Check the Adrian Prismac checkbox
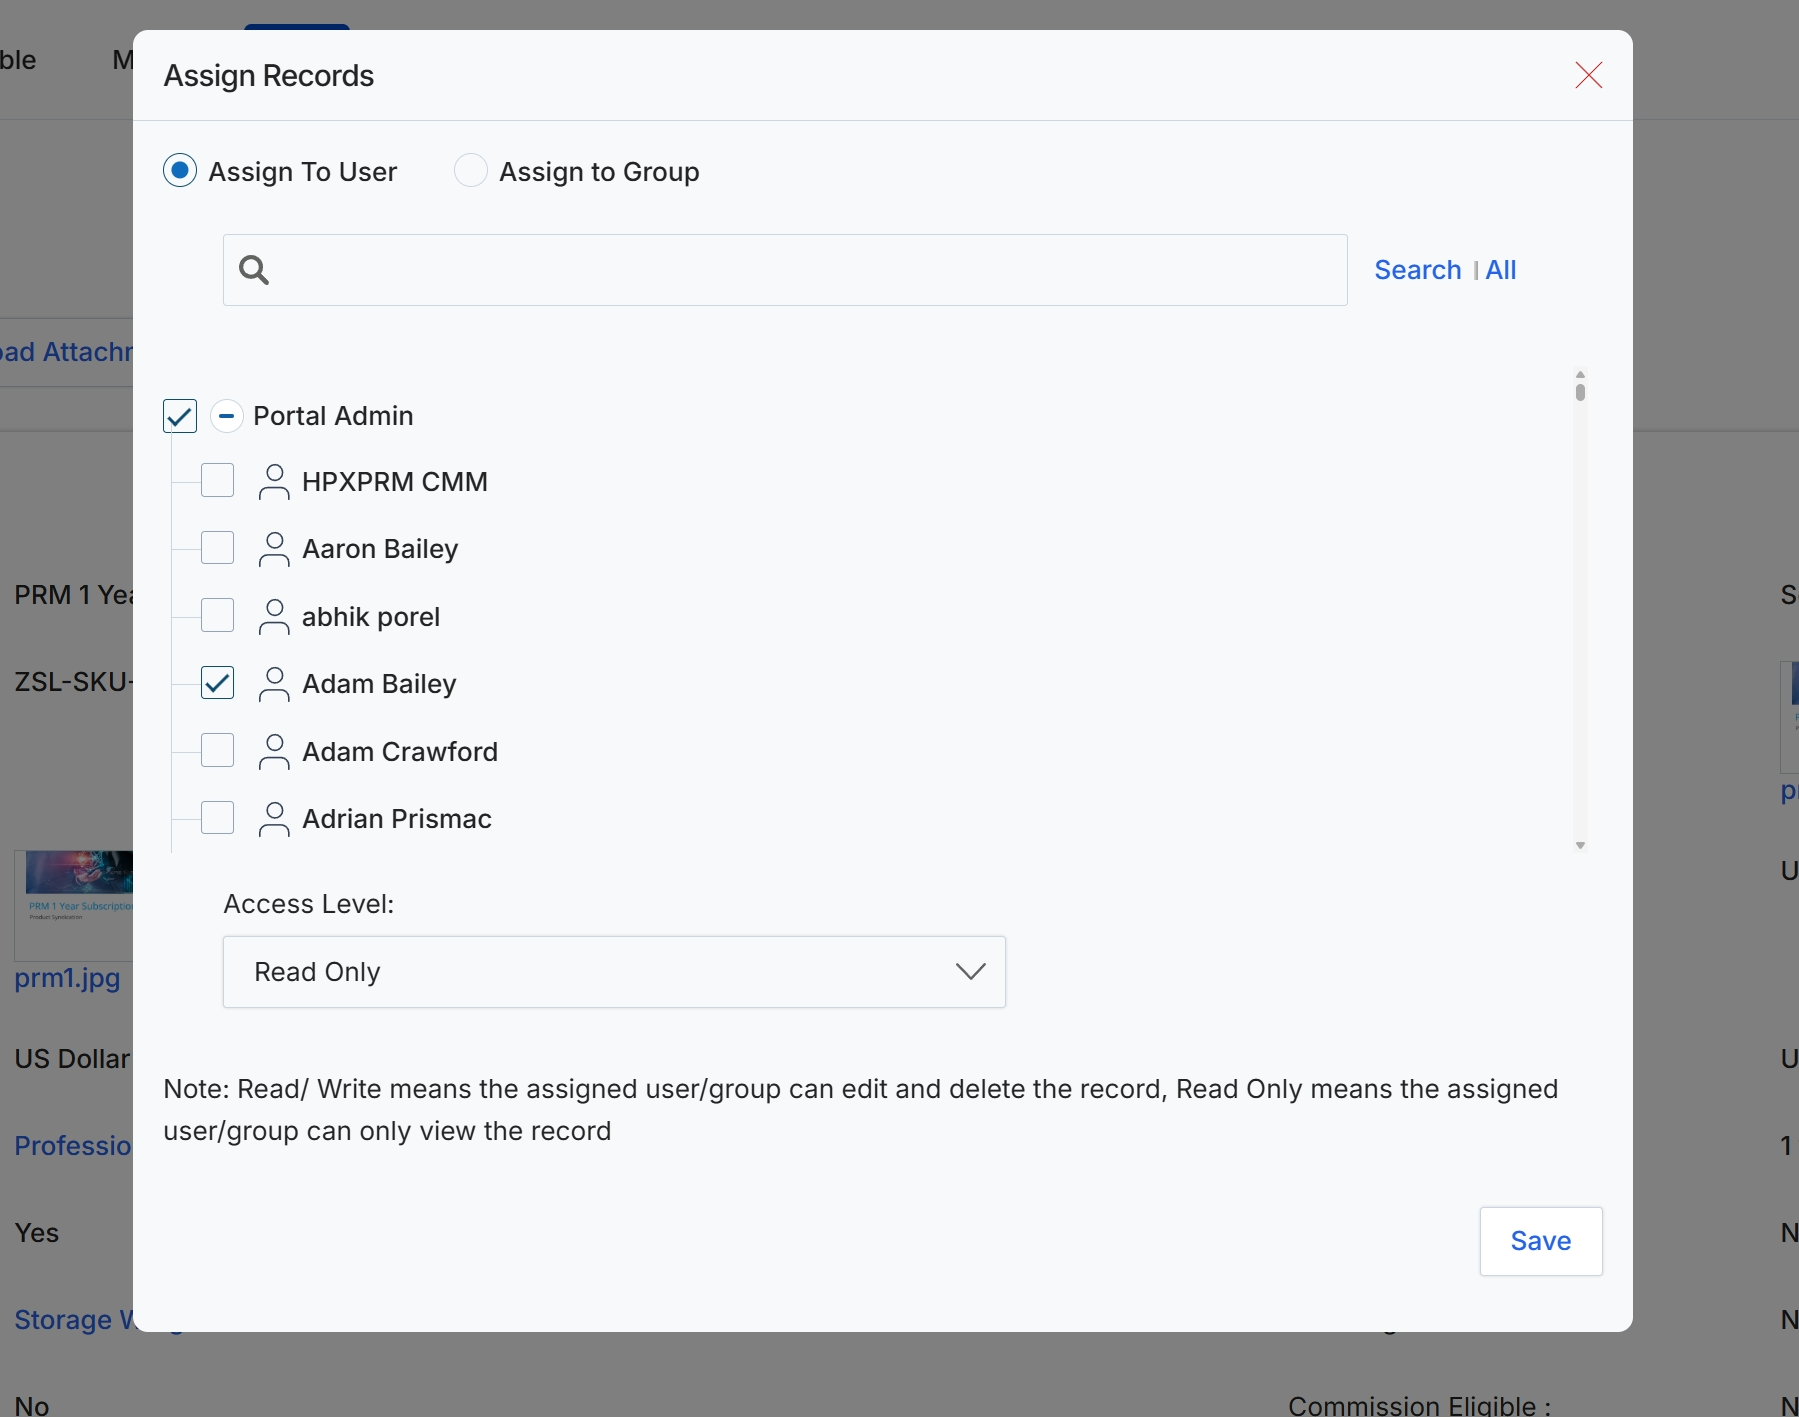 [x=217, y=818]
